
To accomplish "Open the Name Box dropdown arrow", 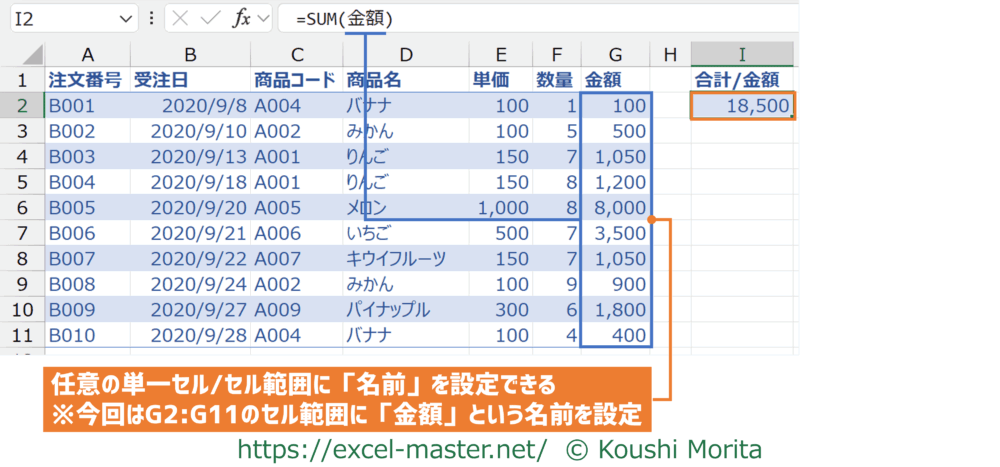I will click(125, 18).
